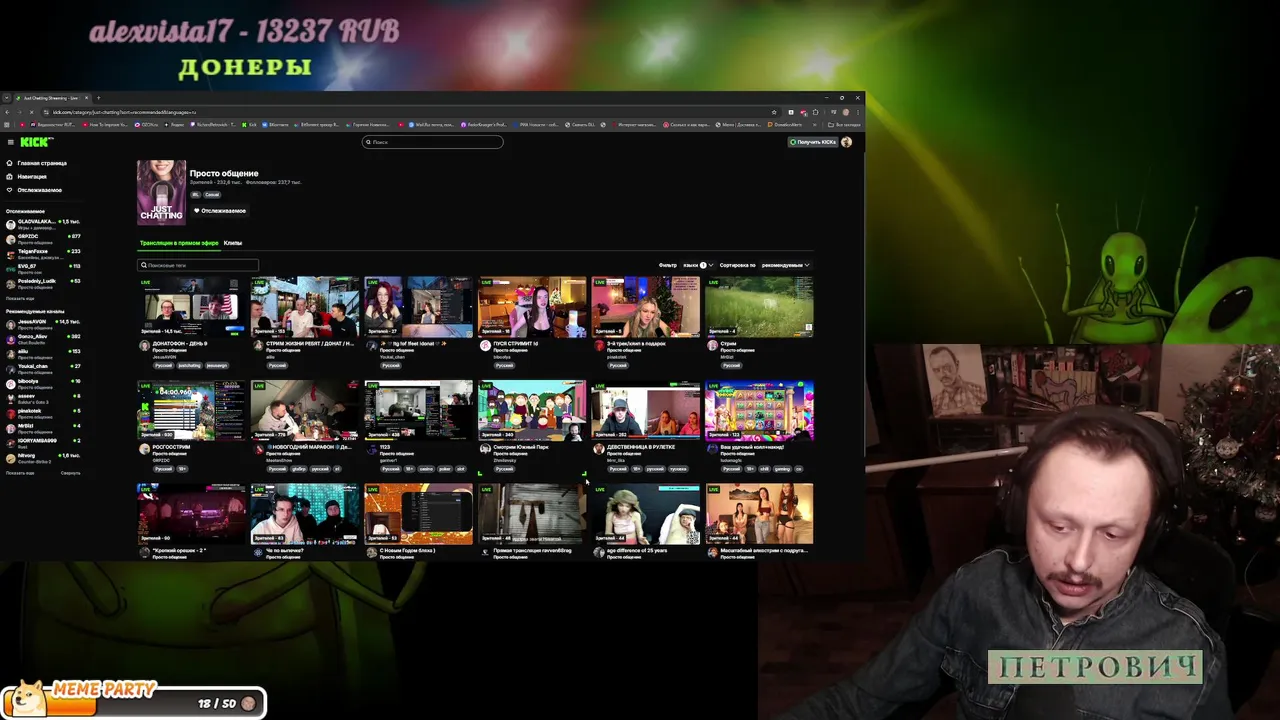Open GLADVALAKA followed channel

click(x=43, y=224)
